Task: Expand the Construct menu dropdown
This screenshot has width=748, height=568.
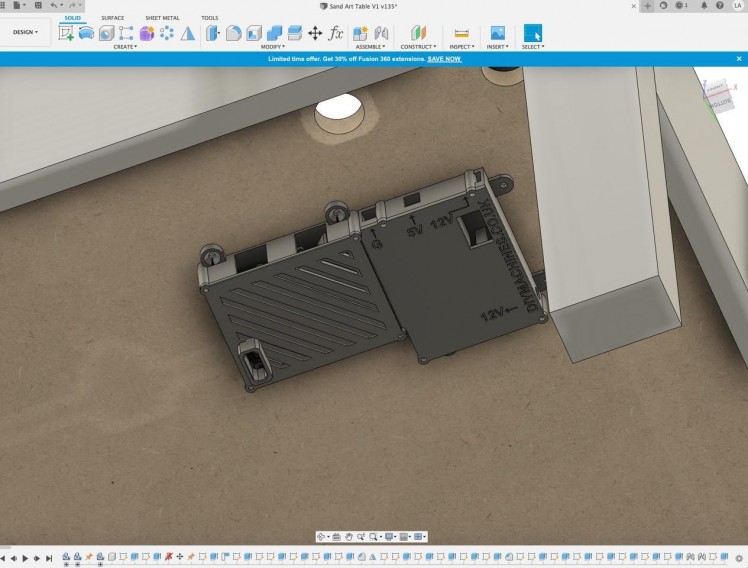Action: [418, 47]
